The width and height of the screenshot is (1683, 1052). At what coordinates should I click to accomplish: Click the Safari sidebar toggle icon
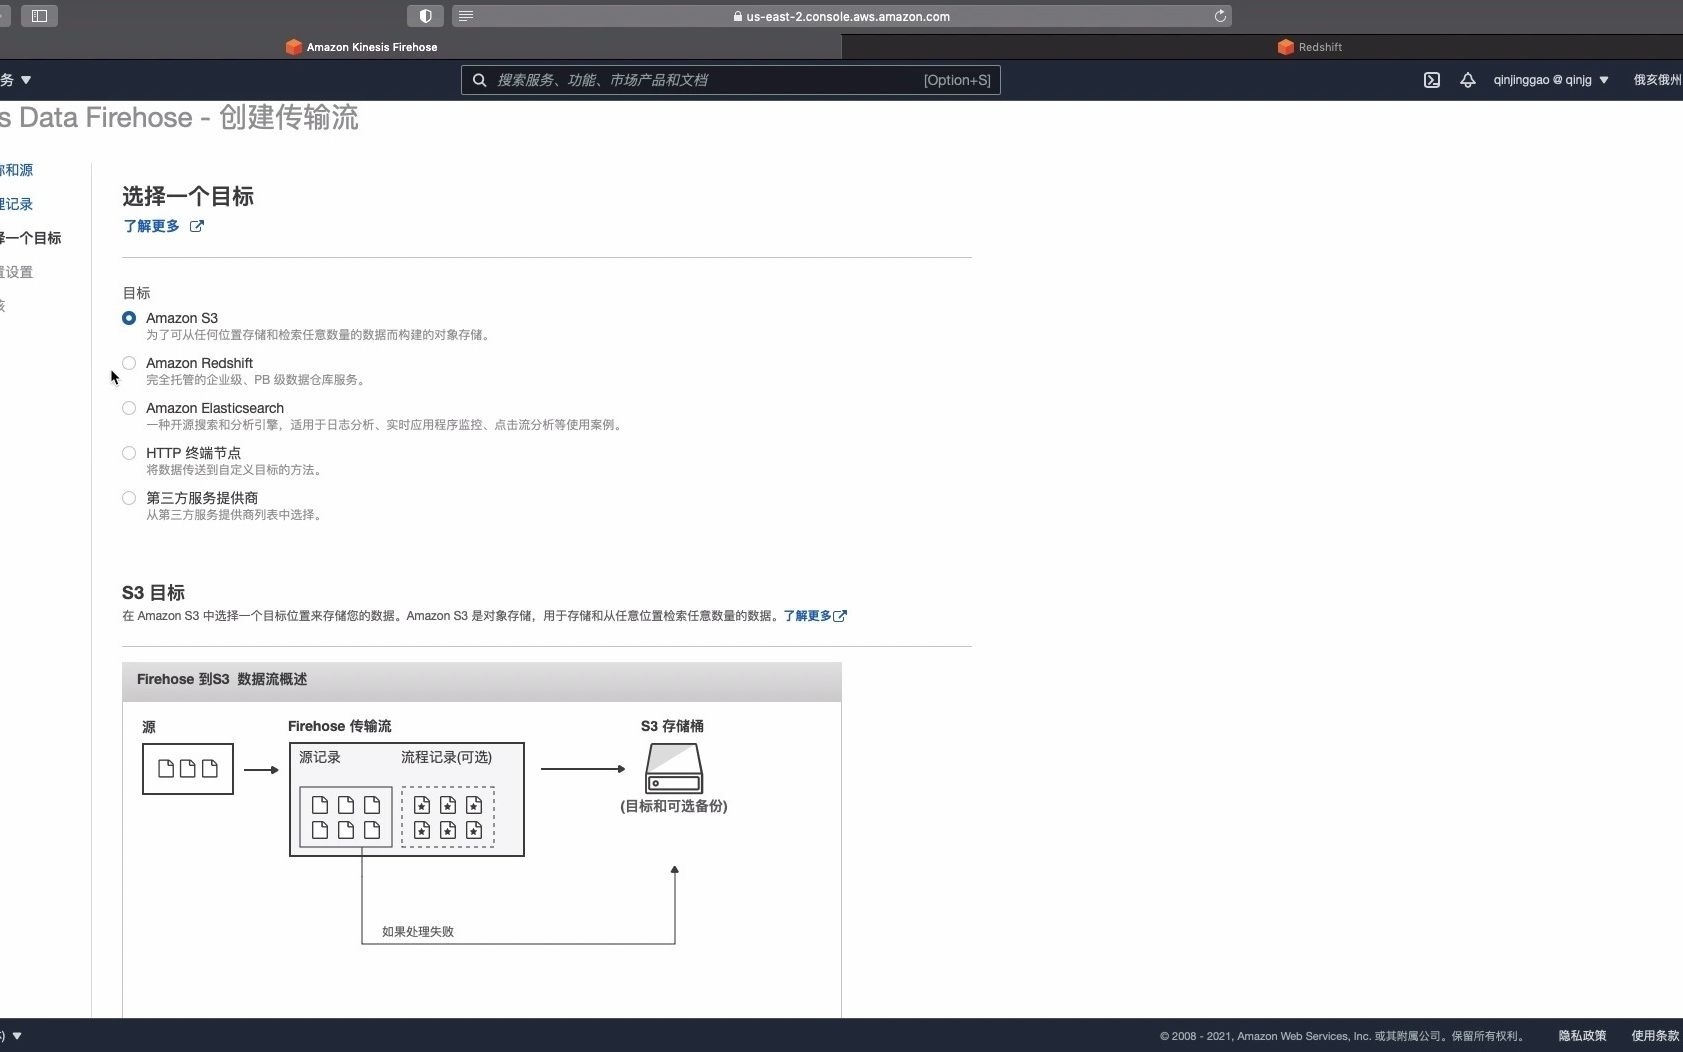(39, 16)
